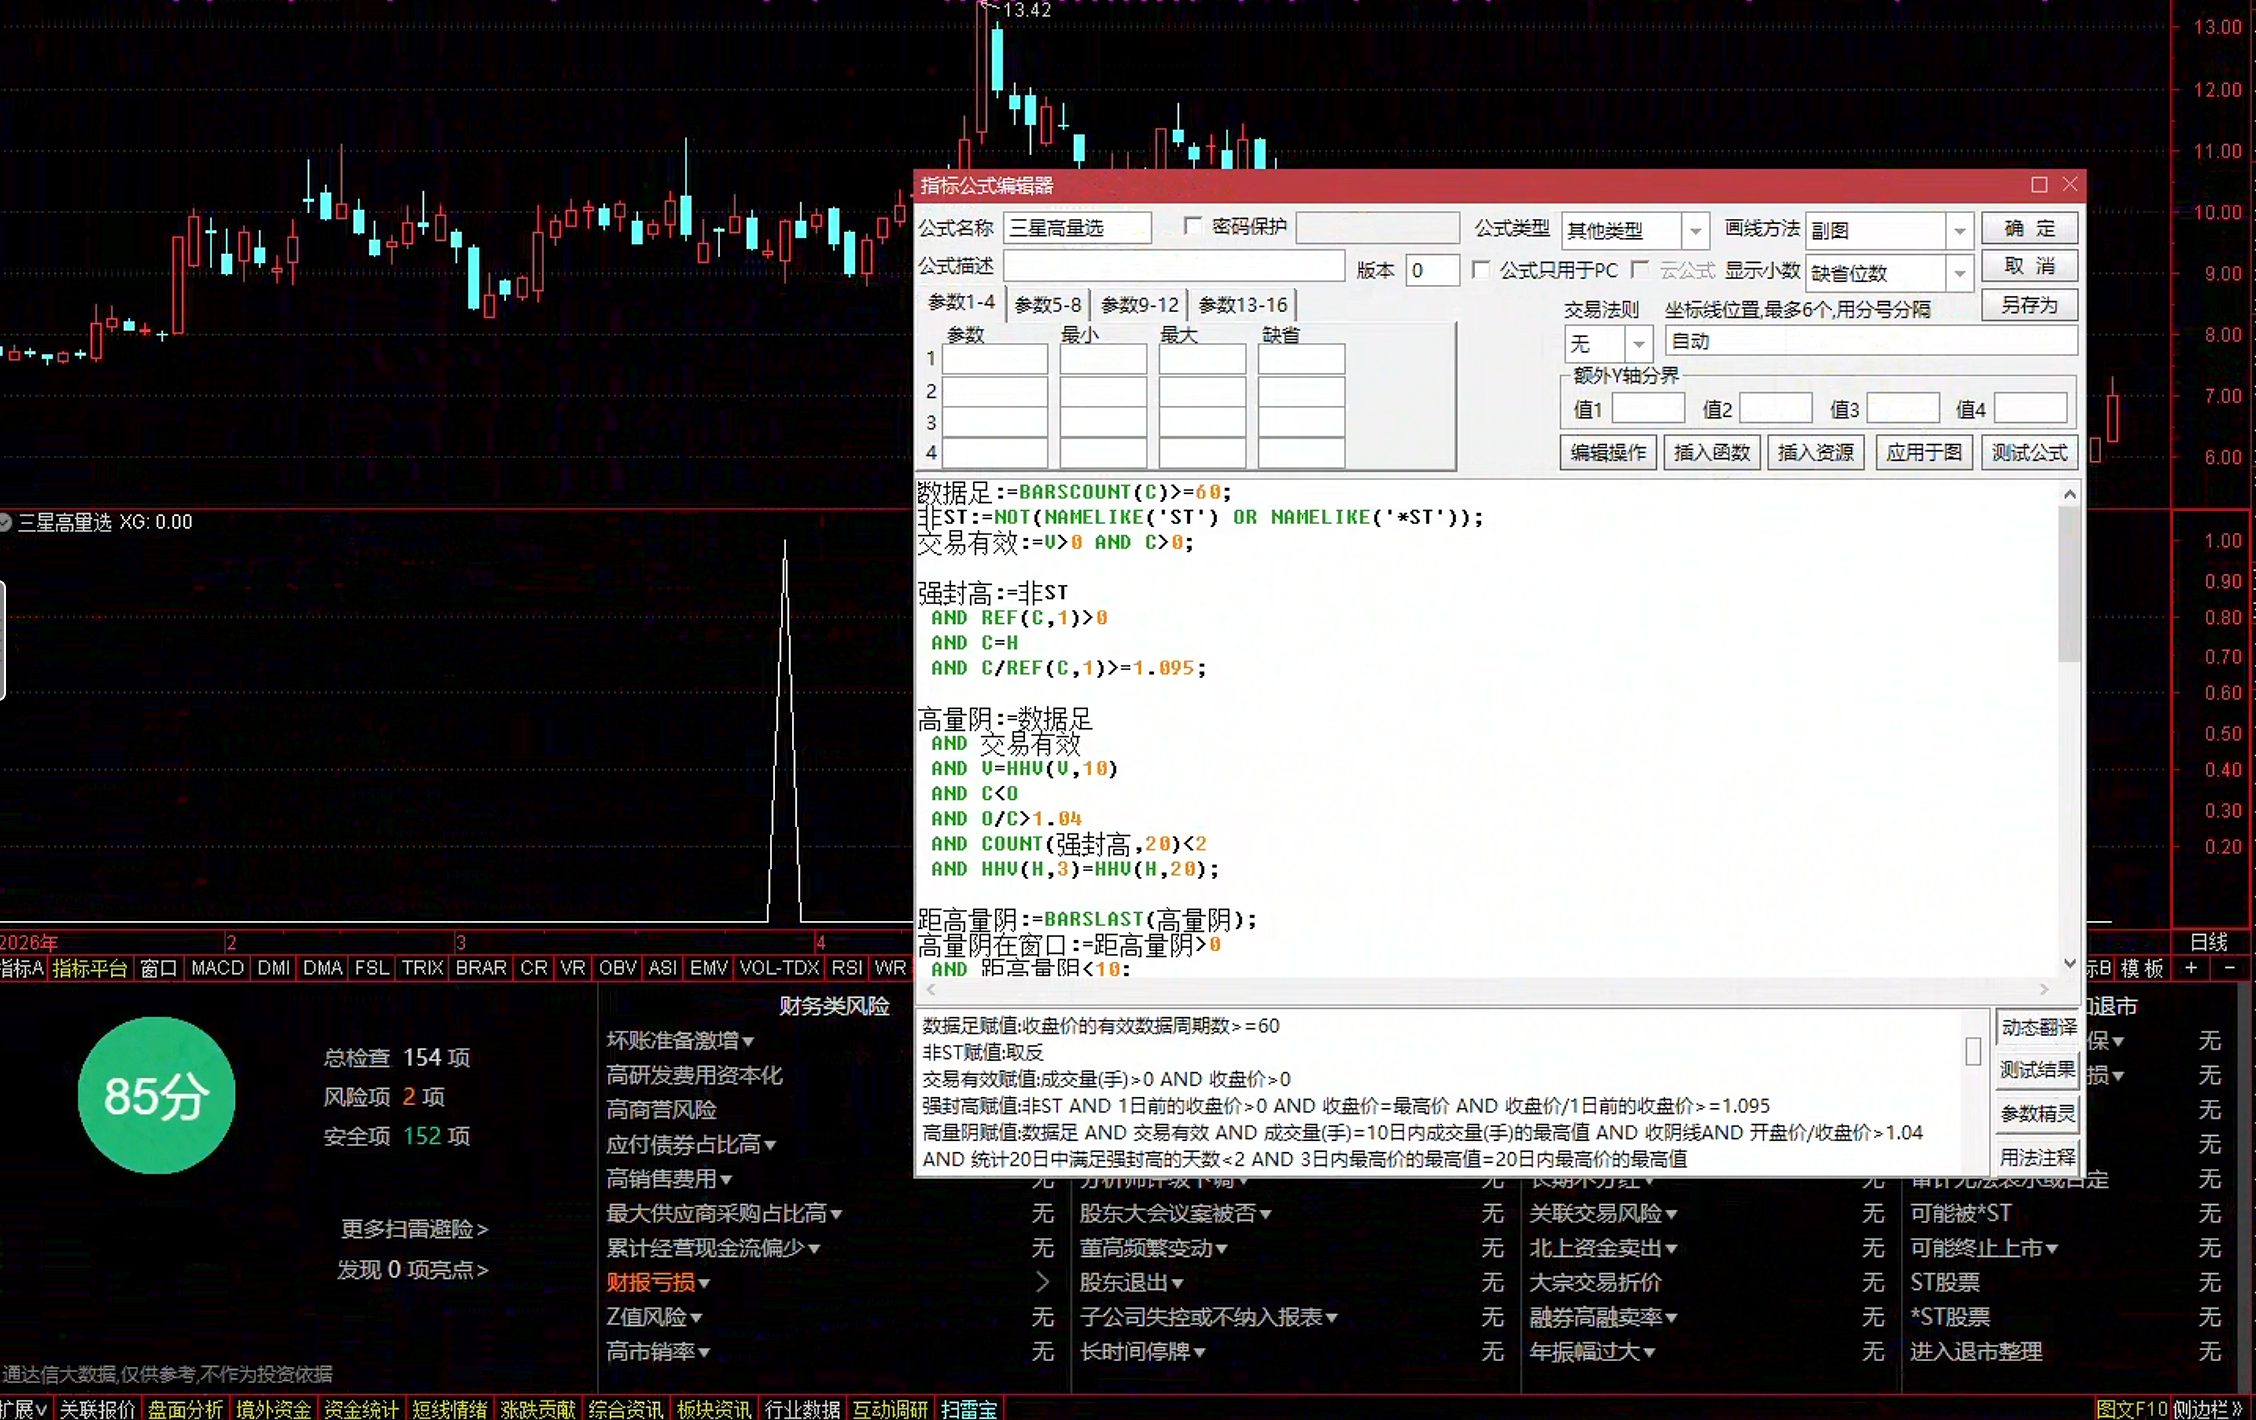Click 插入函数 button
Viewport: 2256px width, 1420px height.
[1711, 453]
